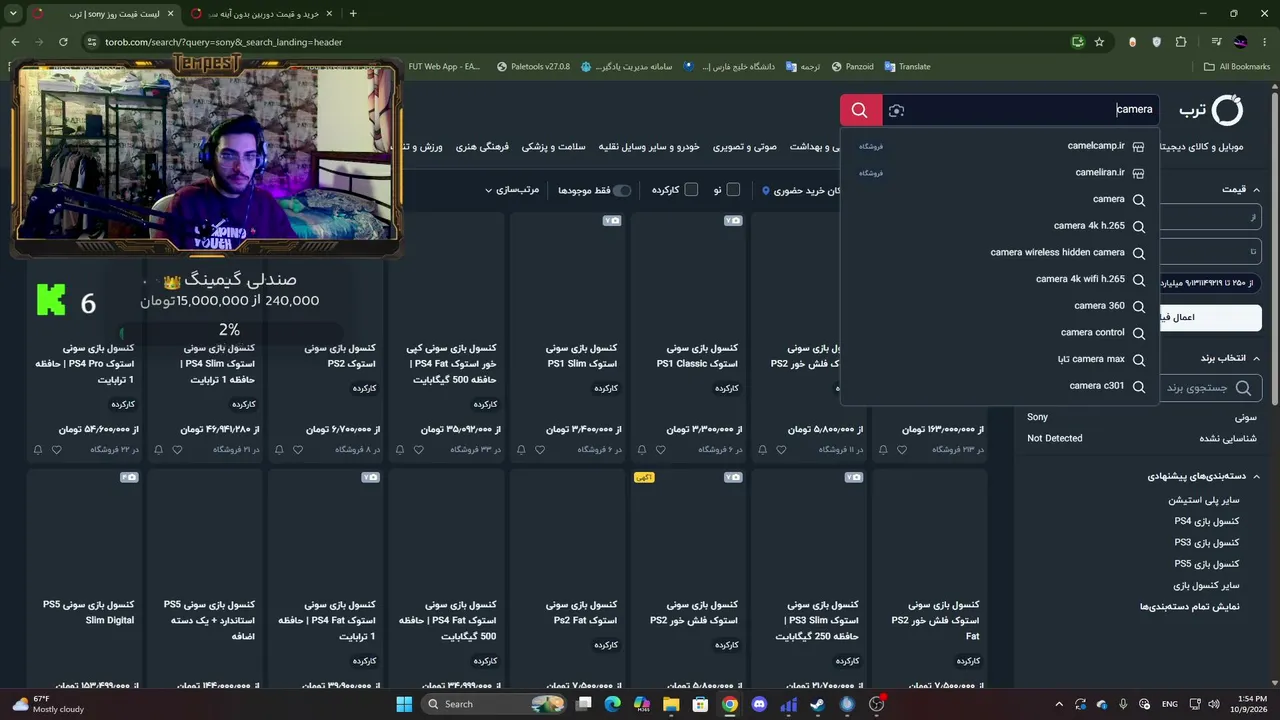
Task: Select the صوتی و تصویری category menu
Action: point(745,147)
